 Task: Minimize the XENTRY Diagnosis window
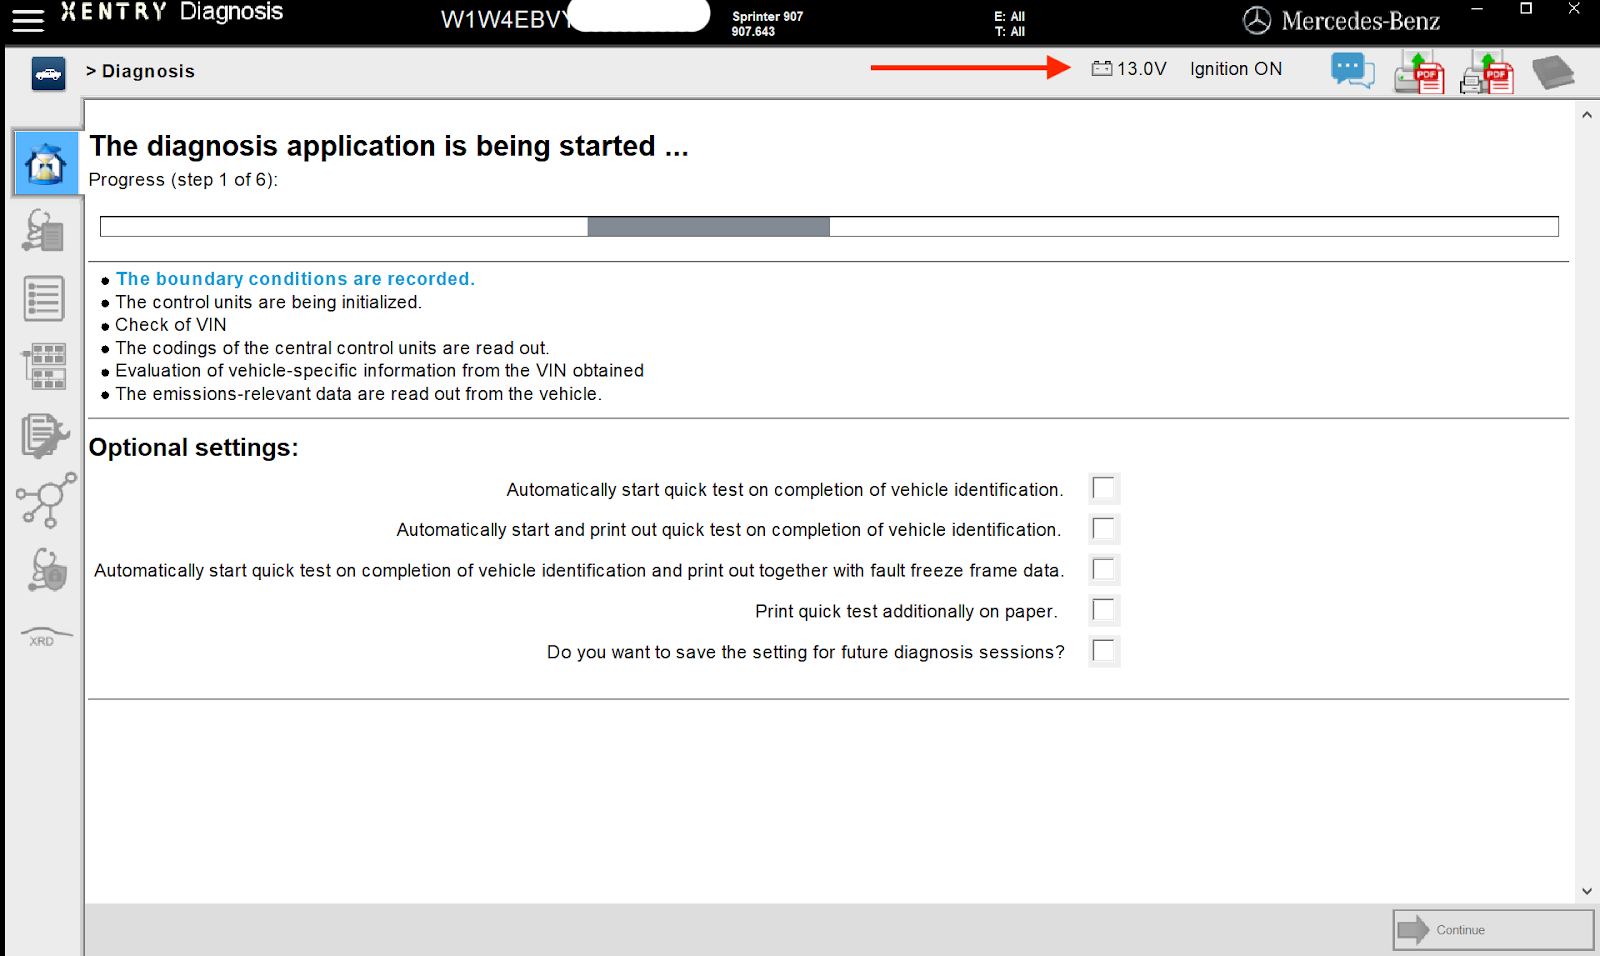[x=1477, y=9]
